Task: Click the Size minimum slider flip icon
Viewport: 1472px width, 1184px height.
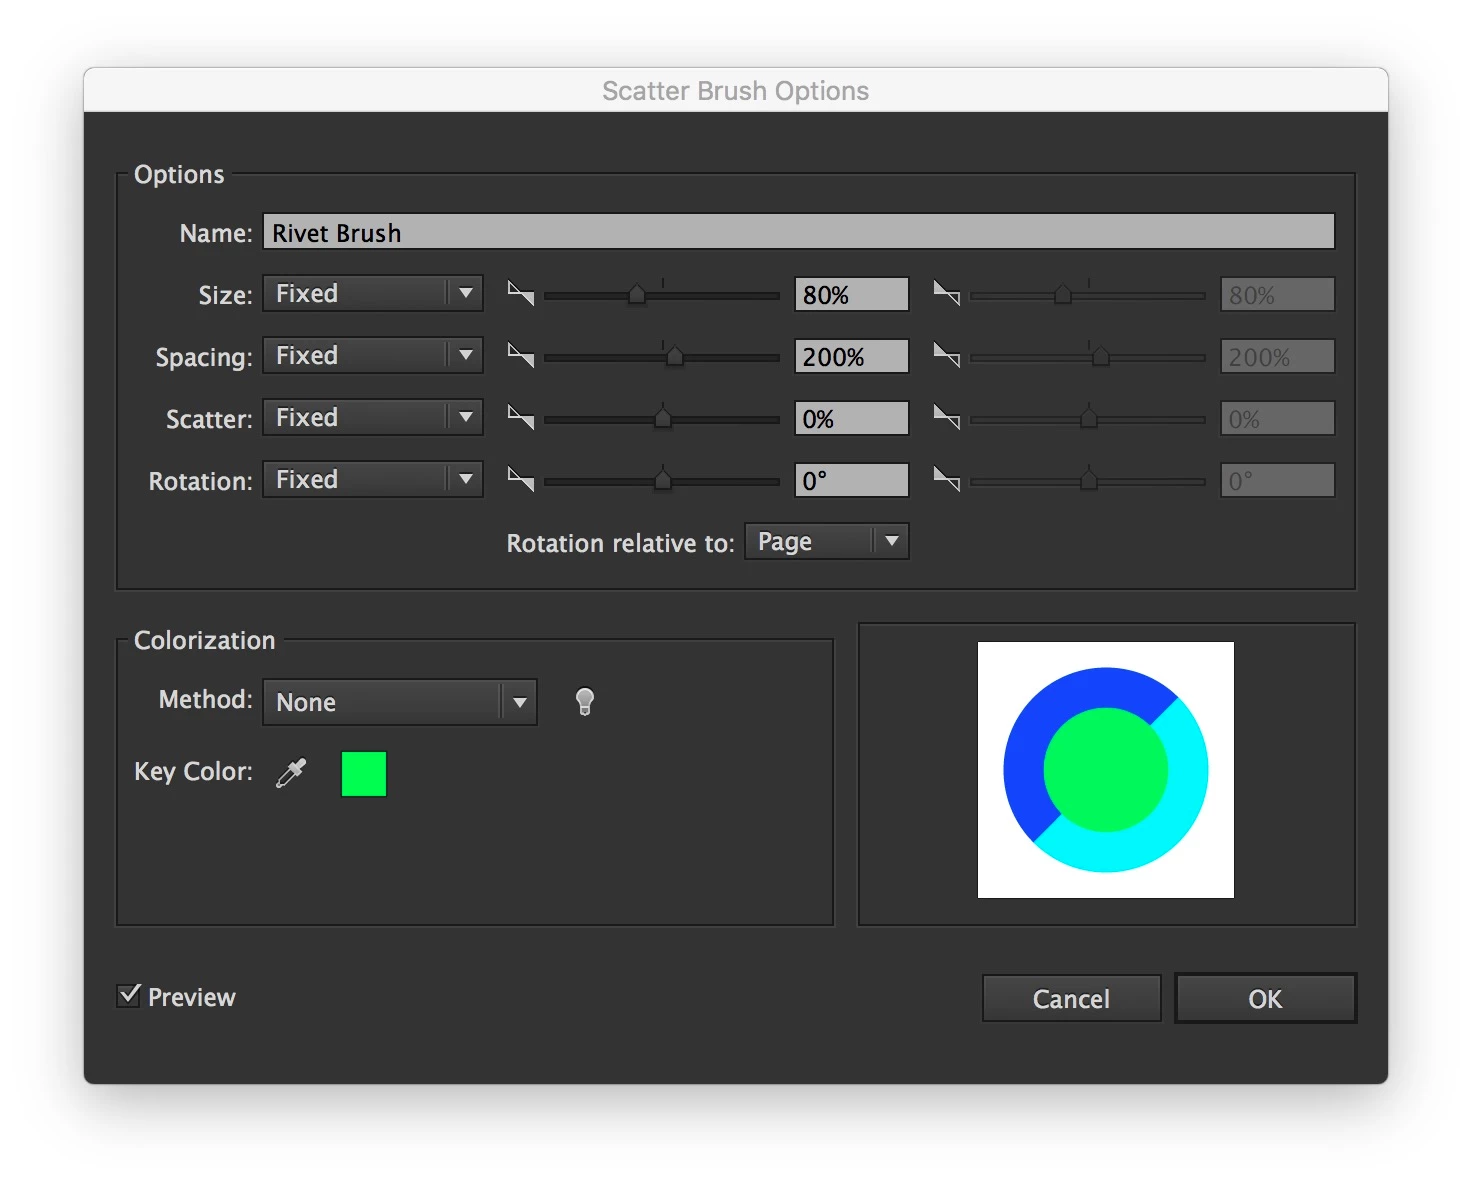Action: pos(521,293)
